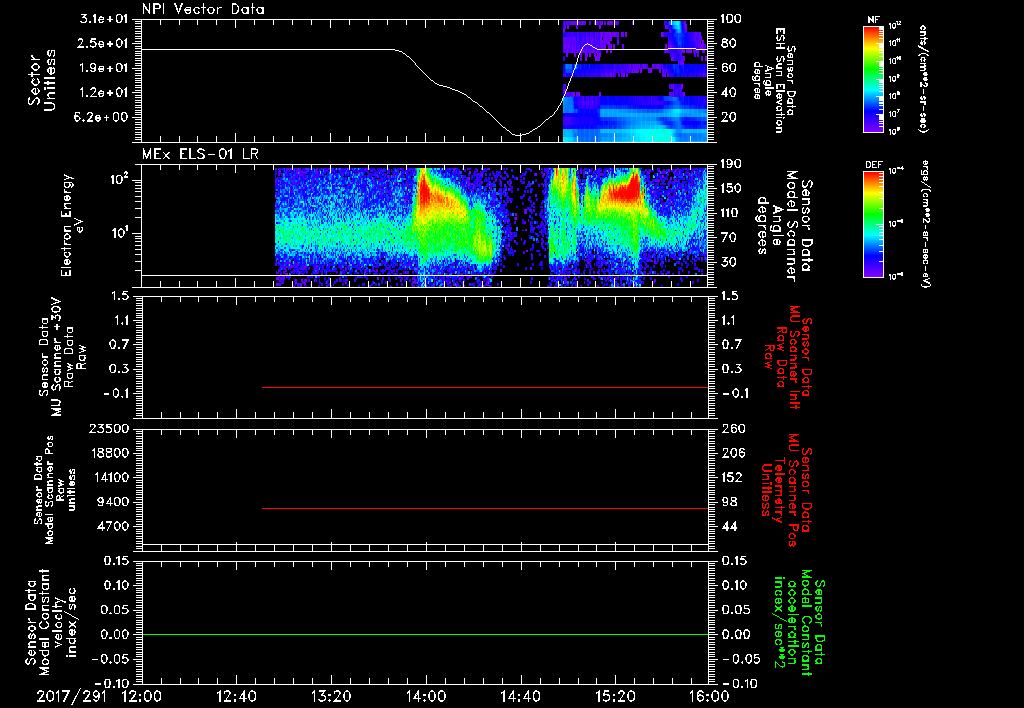Click the "100" sun elevation tick value
The image size is (1024, 708).
pos(731,19)
